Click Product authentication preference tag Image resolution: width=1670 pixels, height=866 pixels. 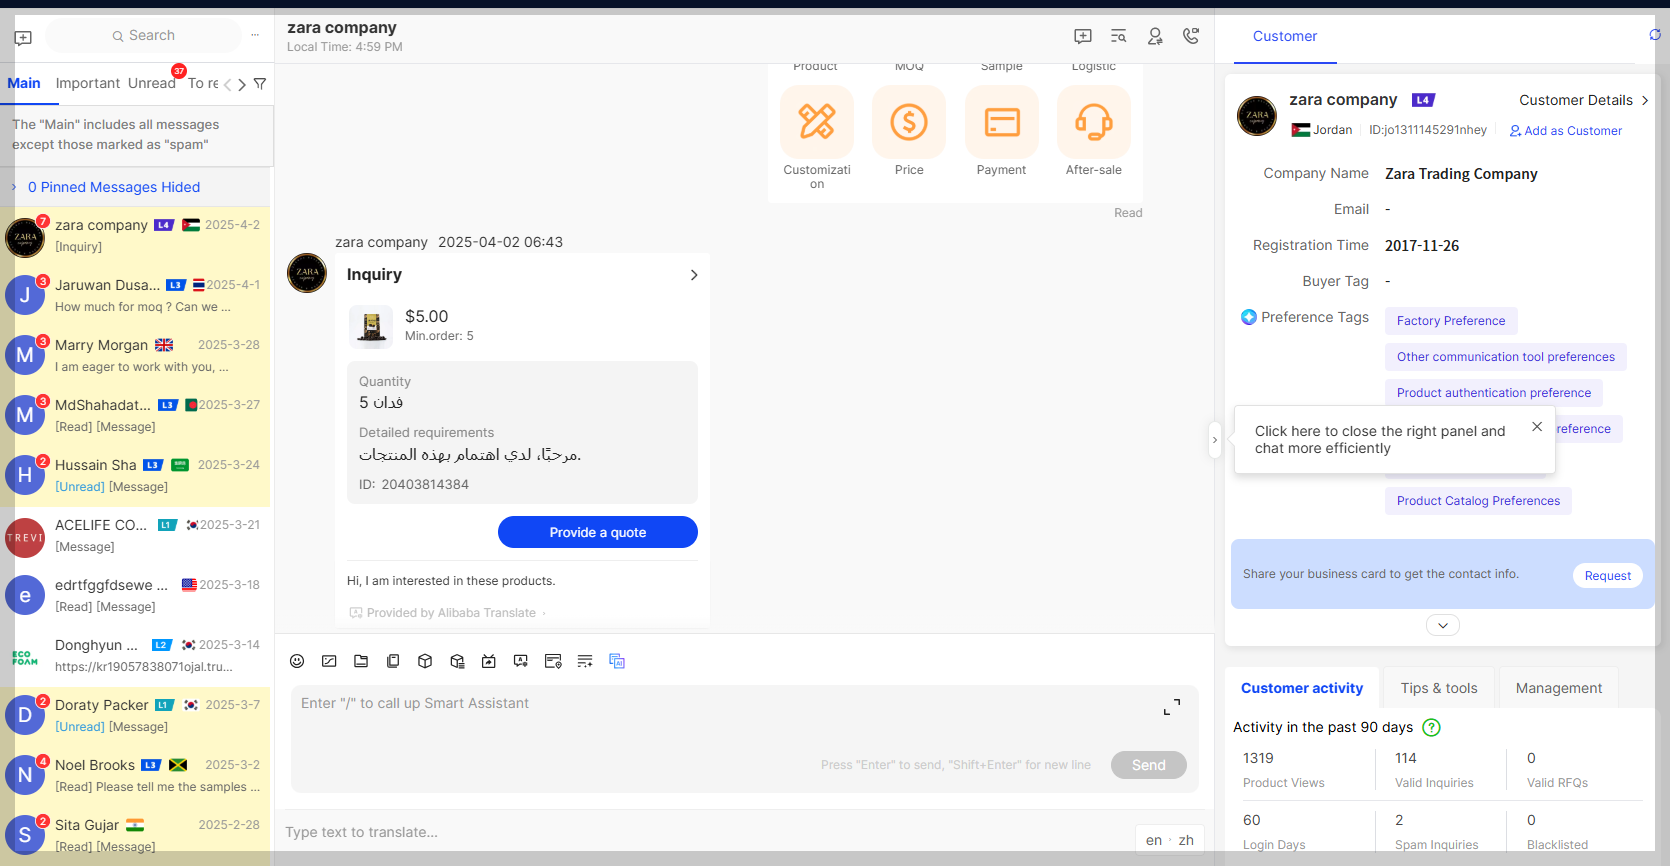point(1494,393)
